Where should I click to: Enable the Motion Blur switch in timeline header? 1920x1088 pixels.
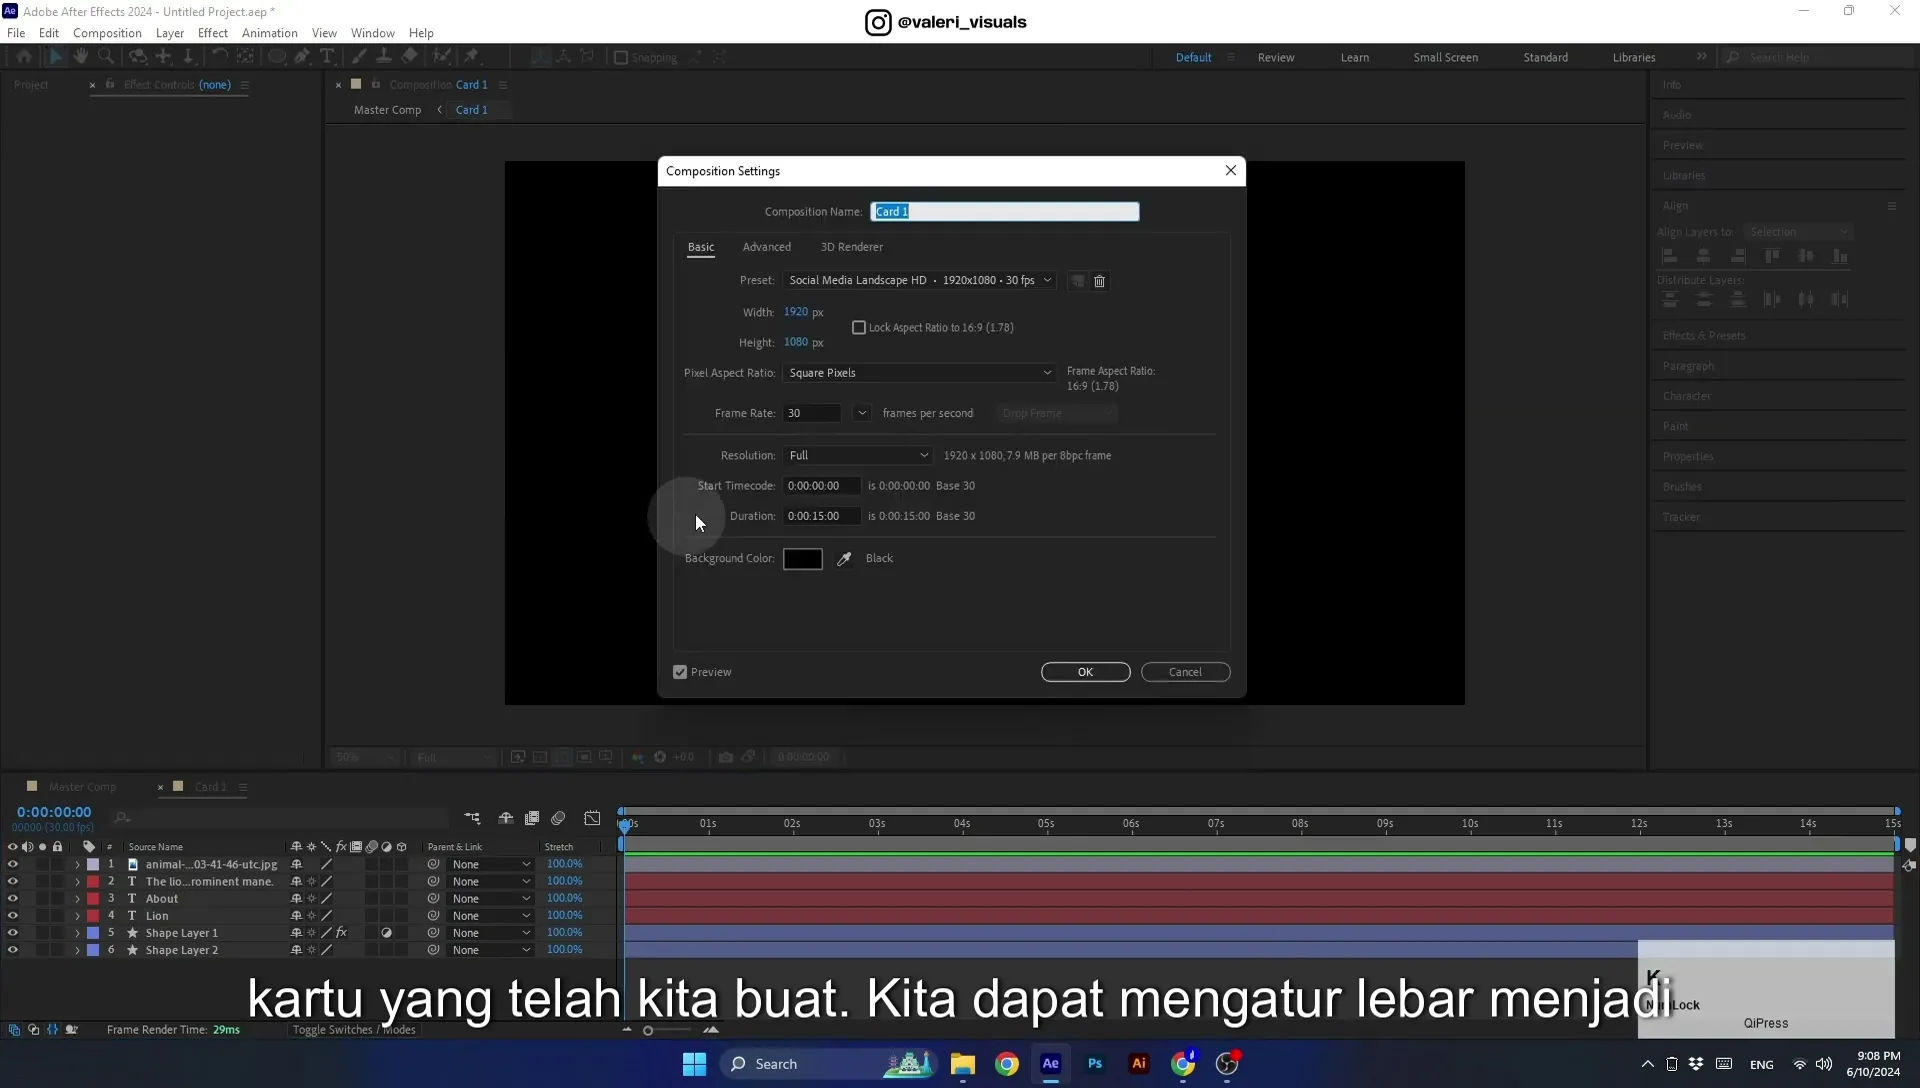(x=559, y=818)
